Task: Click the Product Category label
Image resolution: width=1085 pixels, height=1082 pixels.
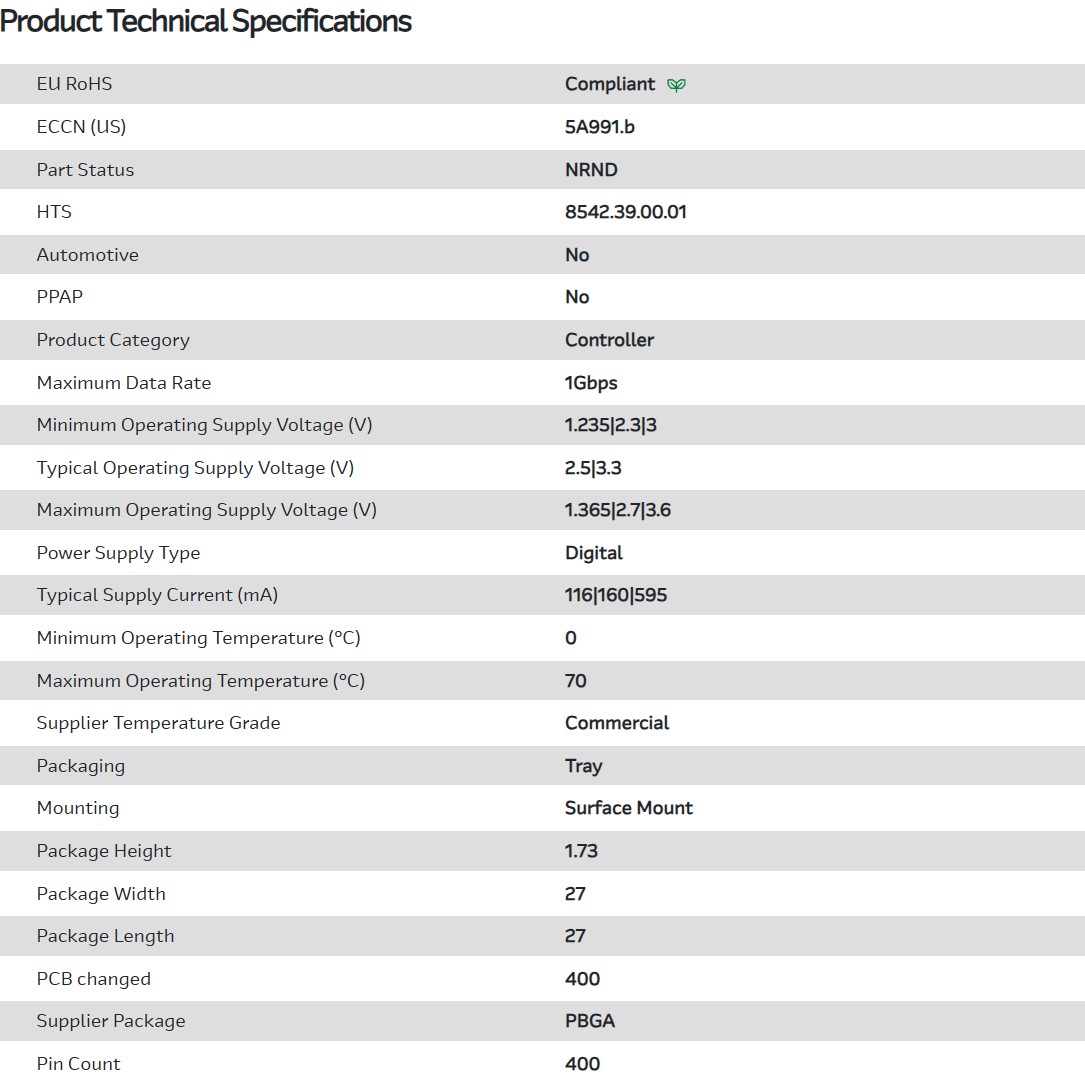Action: (113, 340)
